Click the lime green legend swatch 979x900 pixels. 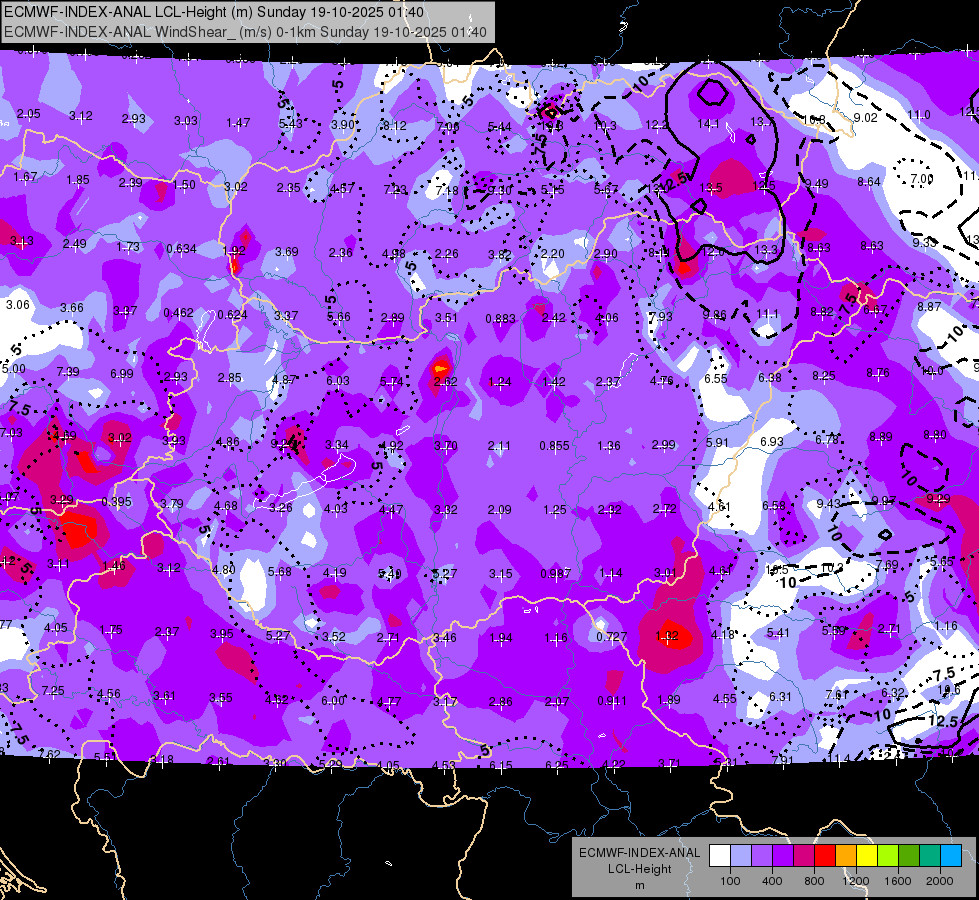pyautogui.click(x=888, y=856)
